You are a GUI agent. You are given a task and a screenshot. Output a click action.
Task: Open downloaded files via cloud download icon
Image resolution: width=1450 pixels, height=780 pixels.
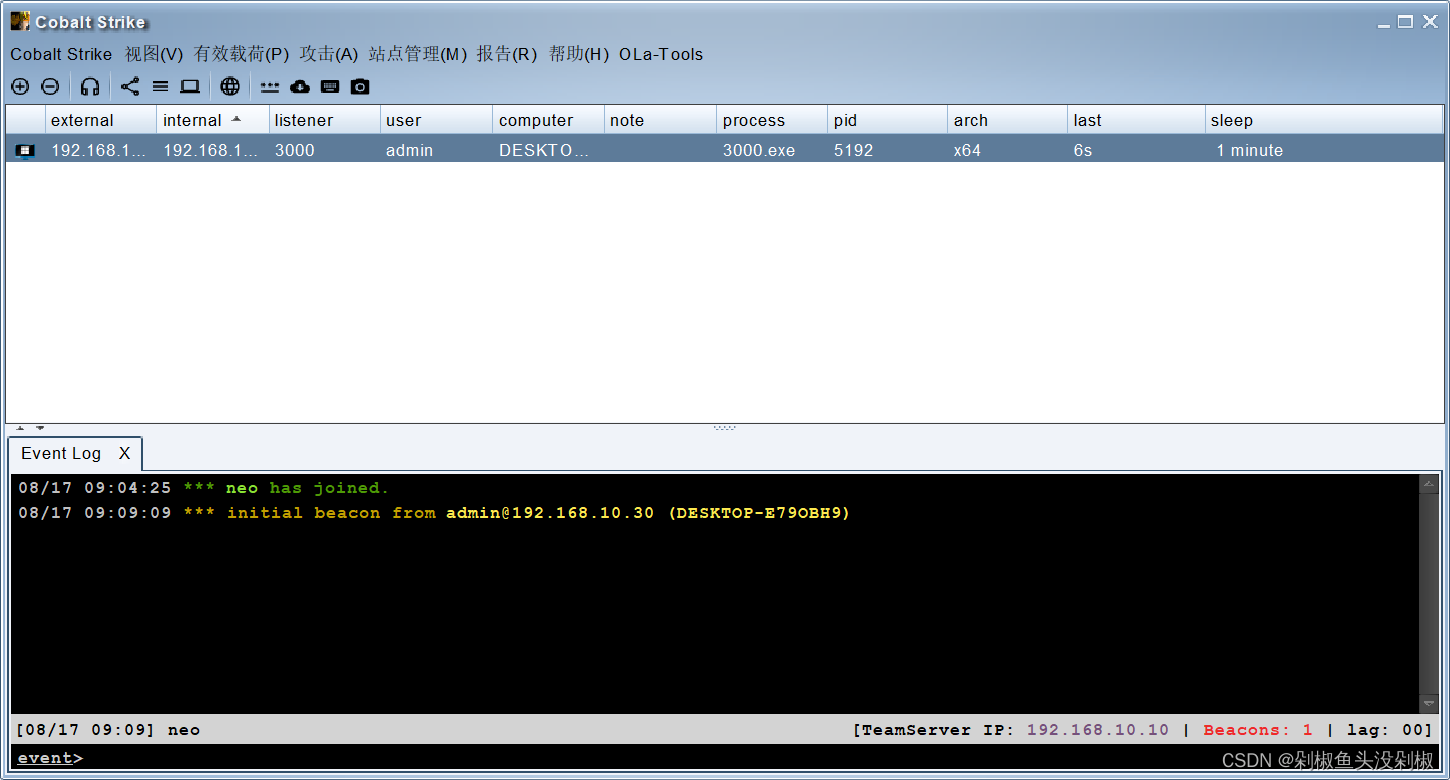pos(300,87)
